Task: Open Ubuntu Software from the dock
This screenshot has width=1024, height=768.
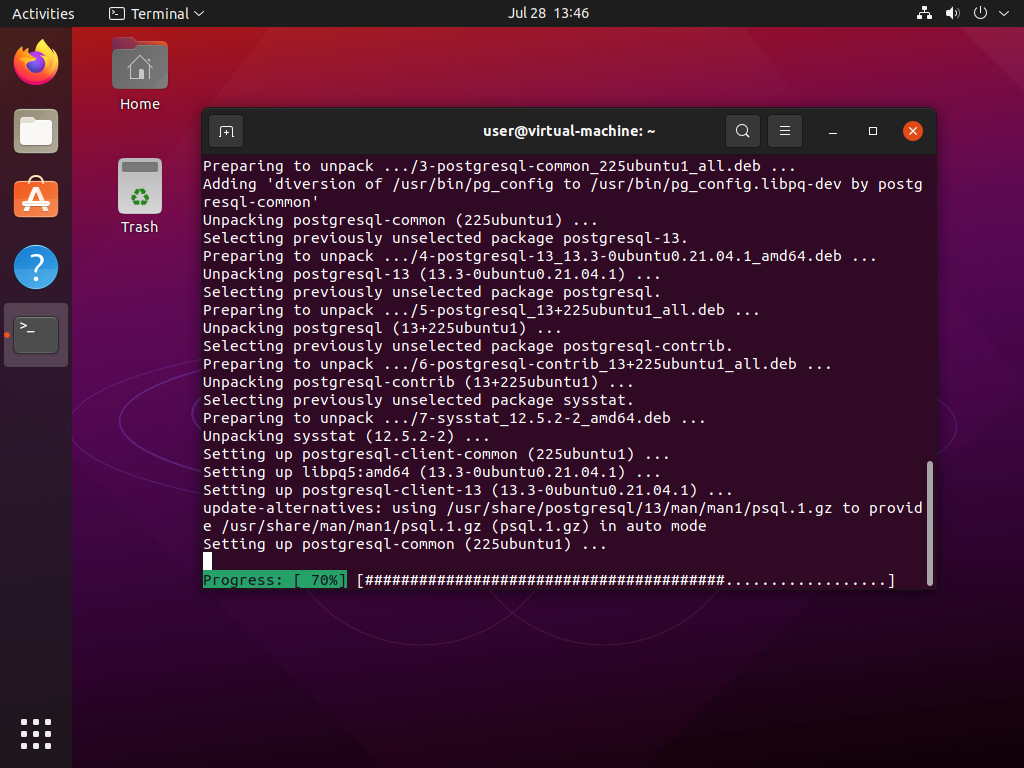Action: pos(36,199)
